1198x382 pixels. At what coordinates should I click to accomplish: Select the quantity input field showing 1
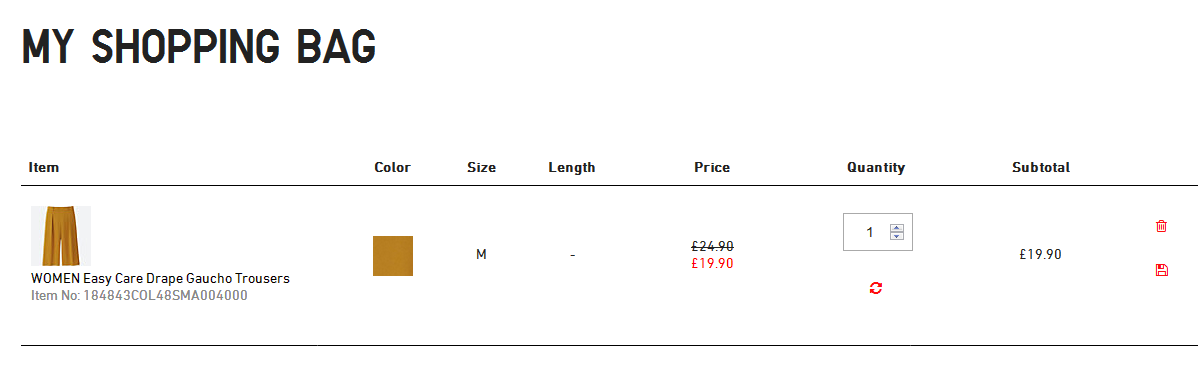pyautogui.click(x=878, y=231)
